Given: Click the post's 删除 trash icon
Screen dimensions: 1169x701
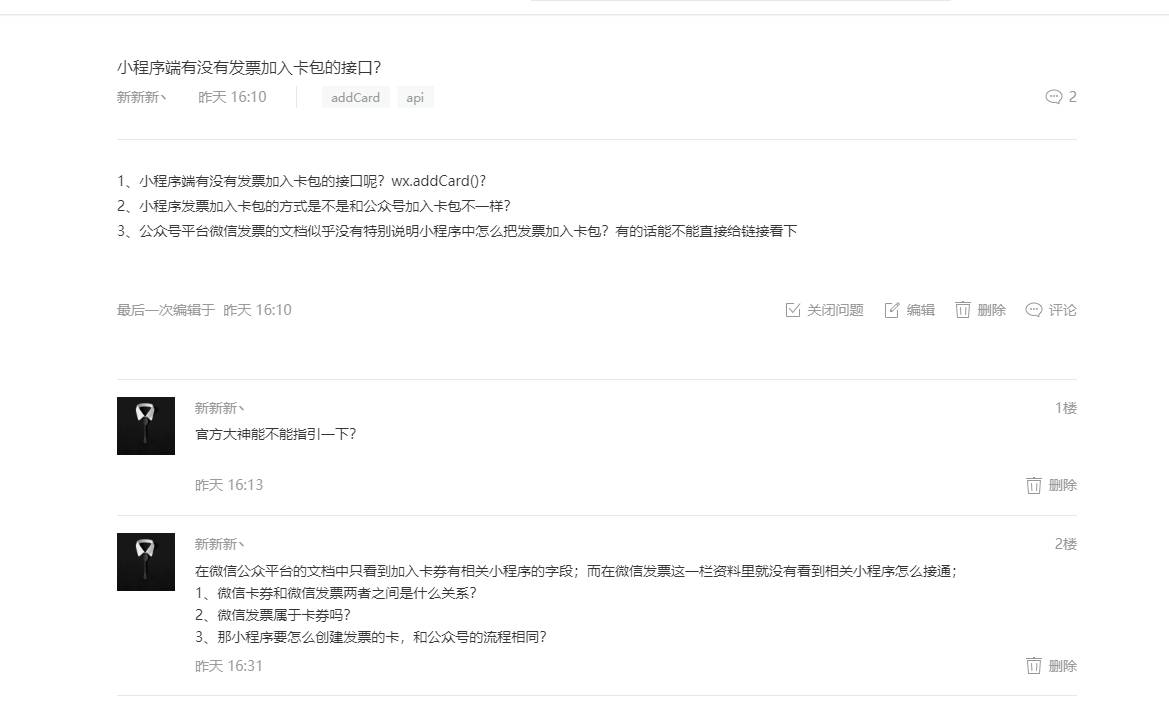Looking at the screenshot, I should click(x=962, y=310).
